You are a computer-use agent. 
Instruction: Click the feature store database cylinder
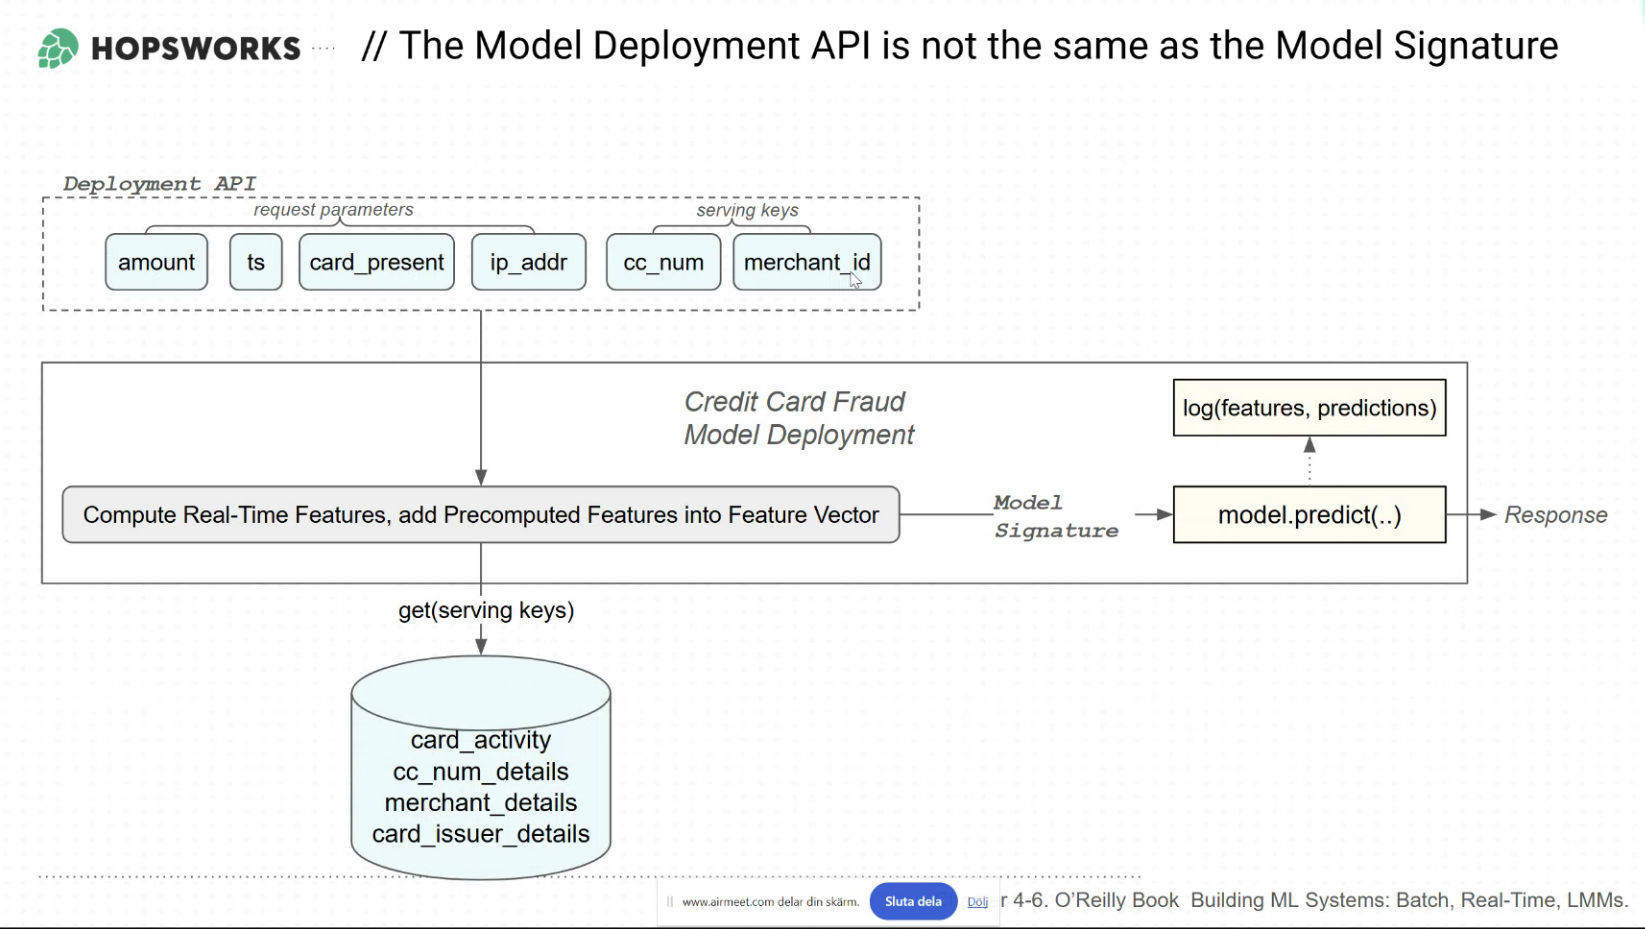[481, 770]
